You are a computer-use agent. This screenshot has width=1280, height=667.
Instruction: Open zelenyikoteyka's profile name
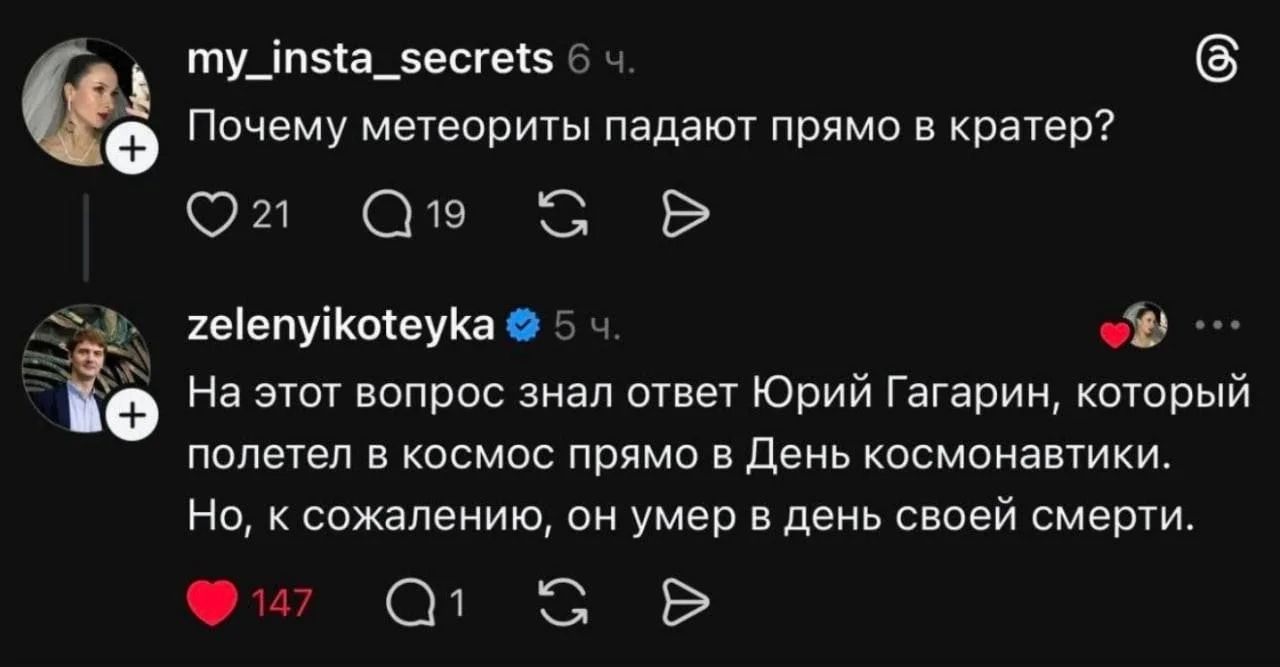(343, 323)
